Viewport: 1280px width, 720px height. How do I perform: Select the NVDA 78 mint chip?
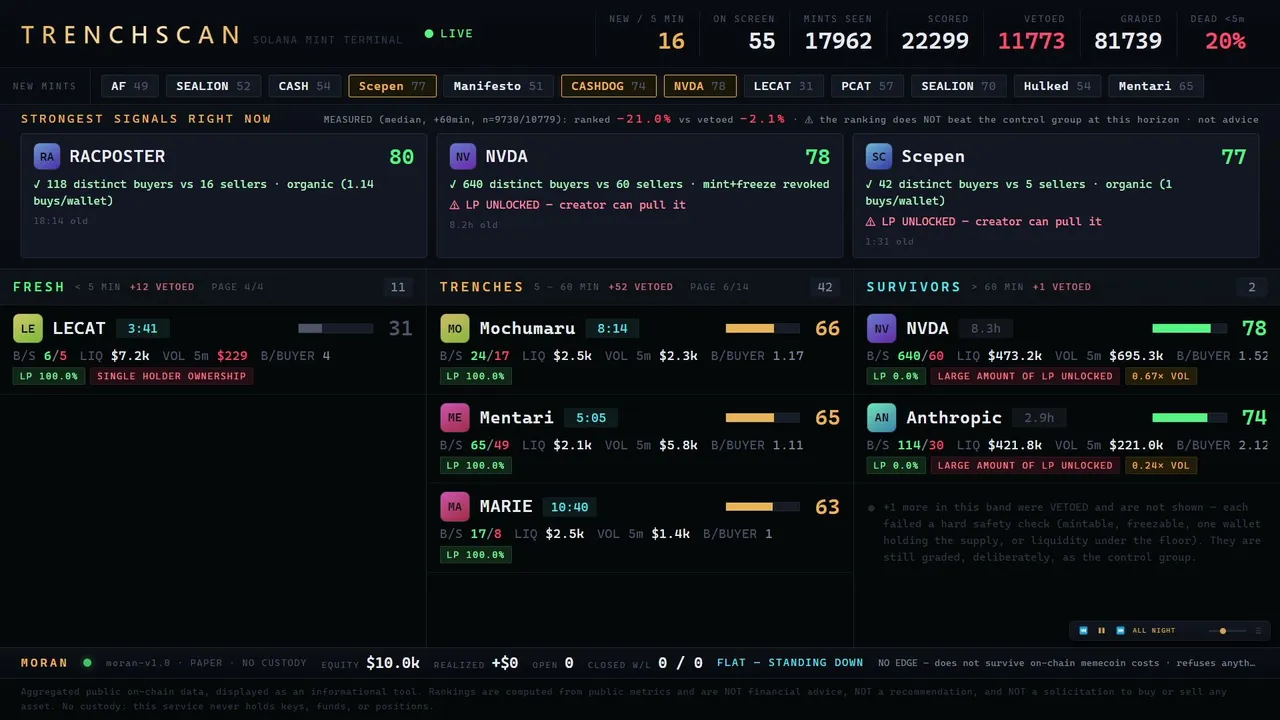click(700, 86)
